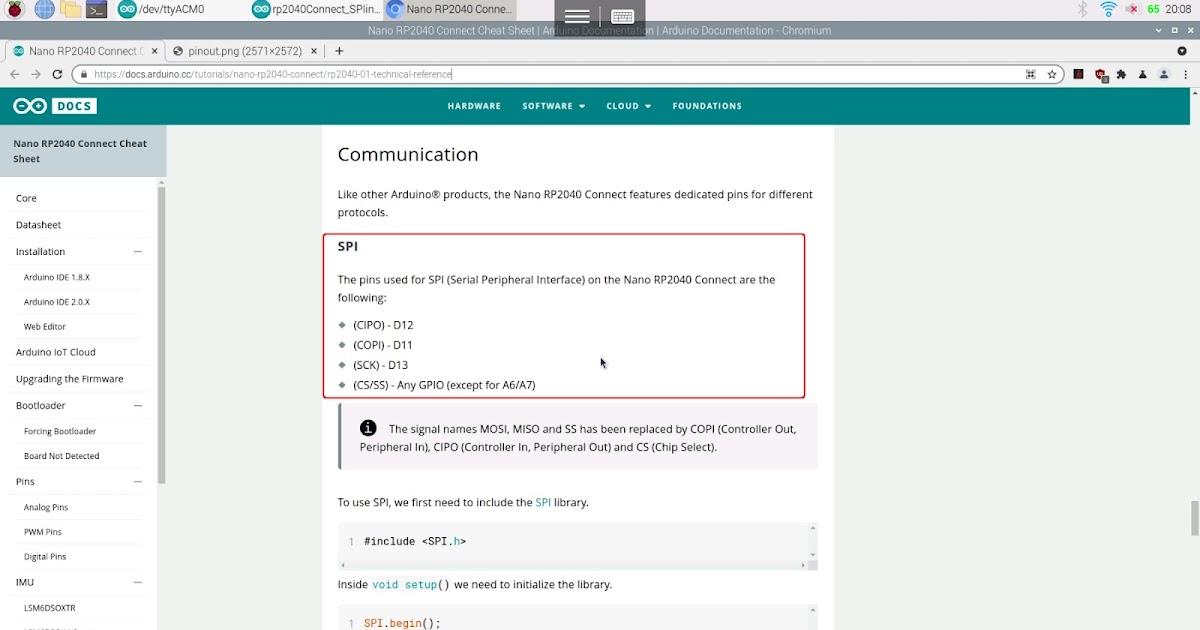Open Chromium's three-dot menu
This screenshot has width=1200, height=630.
pyautogui.click(x=1186, y=74)
